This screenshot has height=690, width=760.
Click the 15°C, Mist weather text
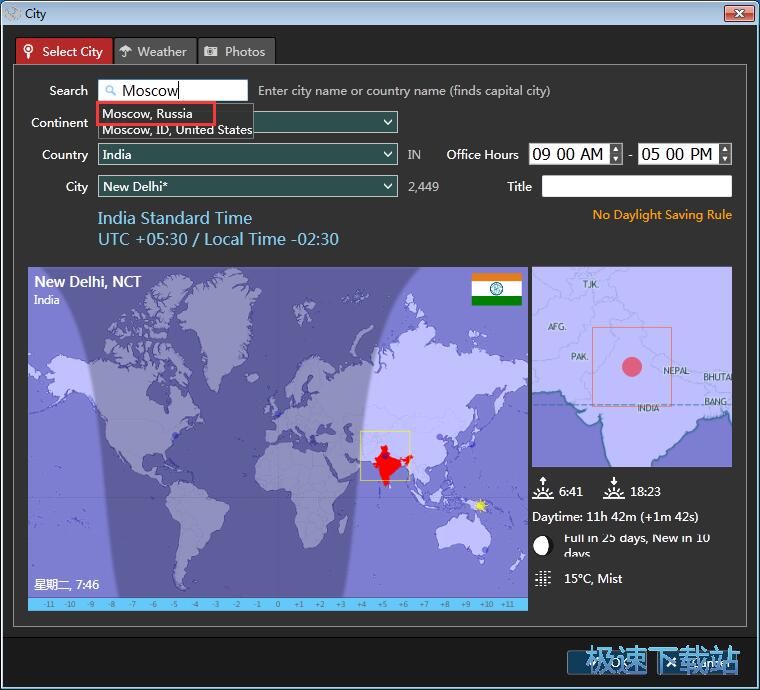tap(593, 579)
